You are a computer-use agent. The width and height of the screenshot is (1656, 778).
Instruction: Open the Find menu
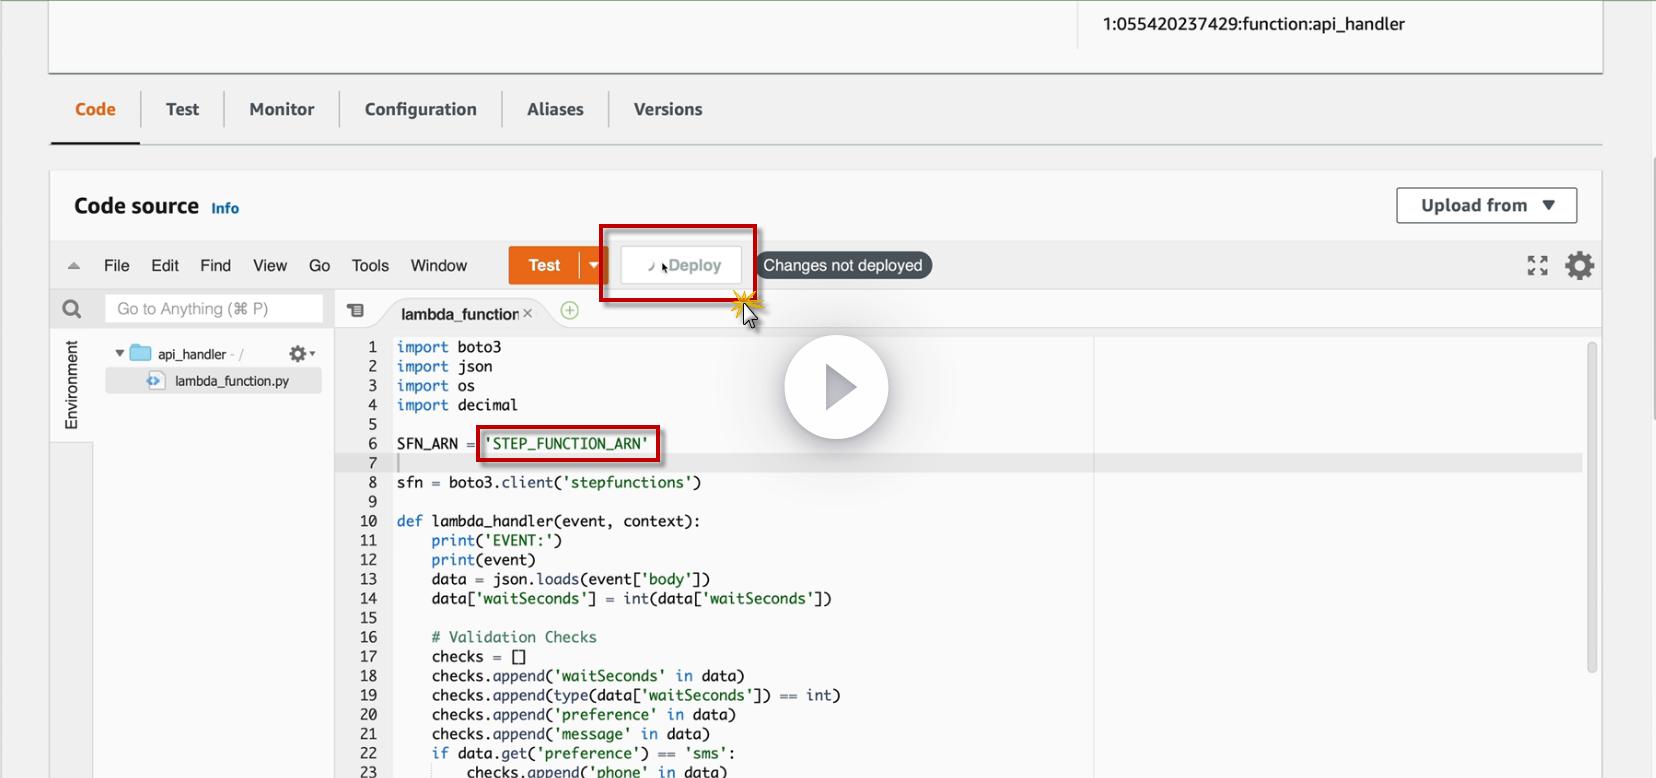pyautogui.click(x=215, y=265)
